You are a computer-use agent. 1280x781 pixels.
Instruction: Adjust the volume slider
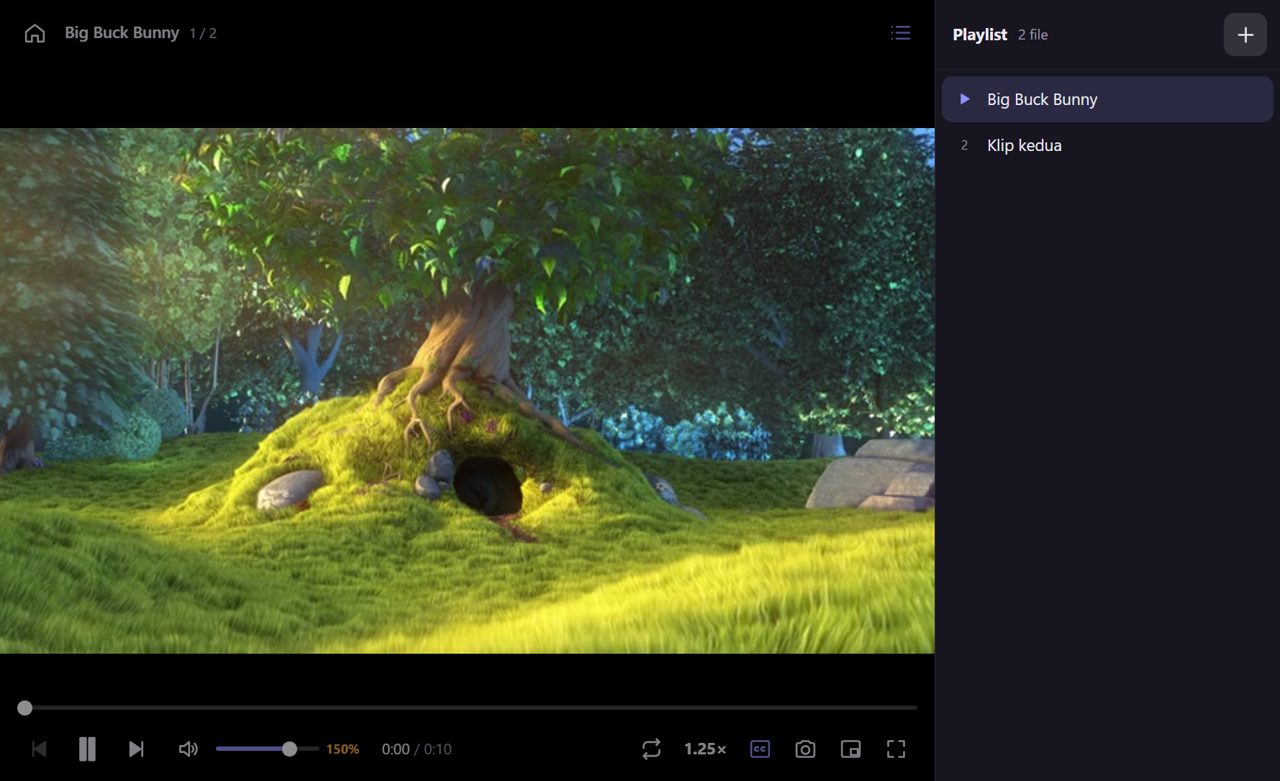(267, 749)
